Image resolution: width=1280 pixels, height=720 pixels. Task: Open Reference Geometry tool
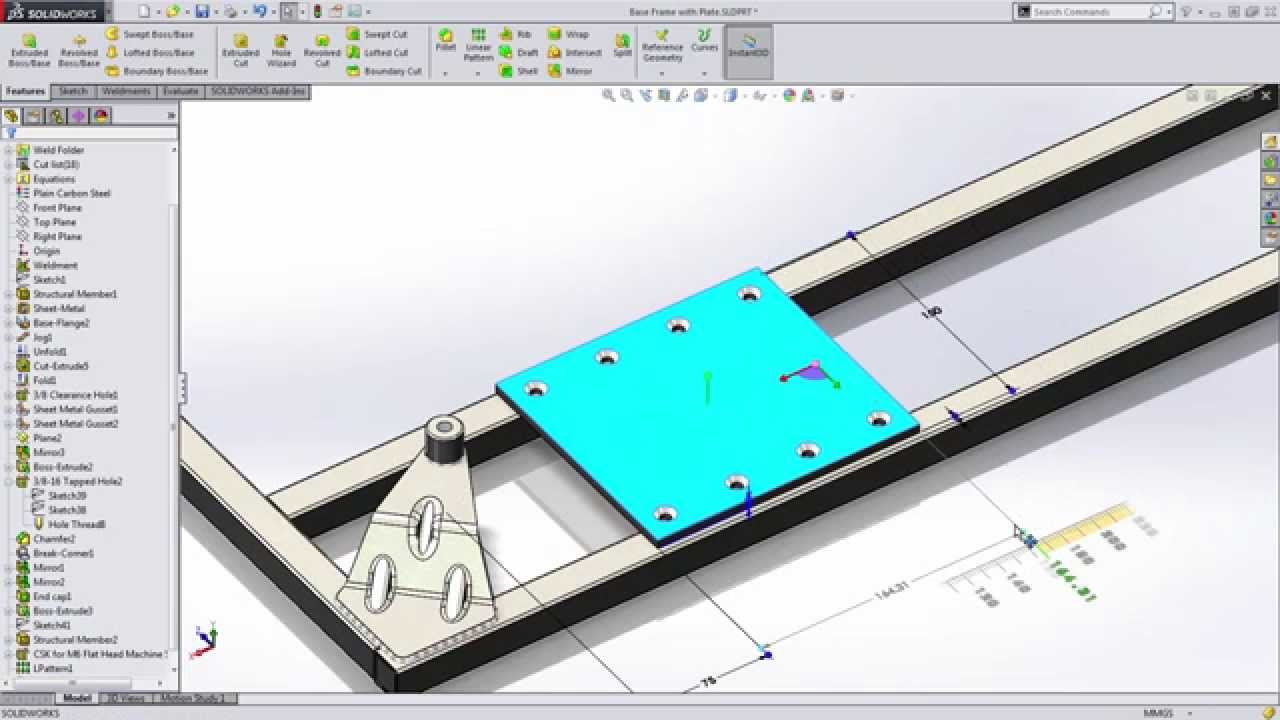(662, 46)
